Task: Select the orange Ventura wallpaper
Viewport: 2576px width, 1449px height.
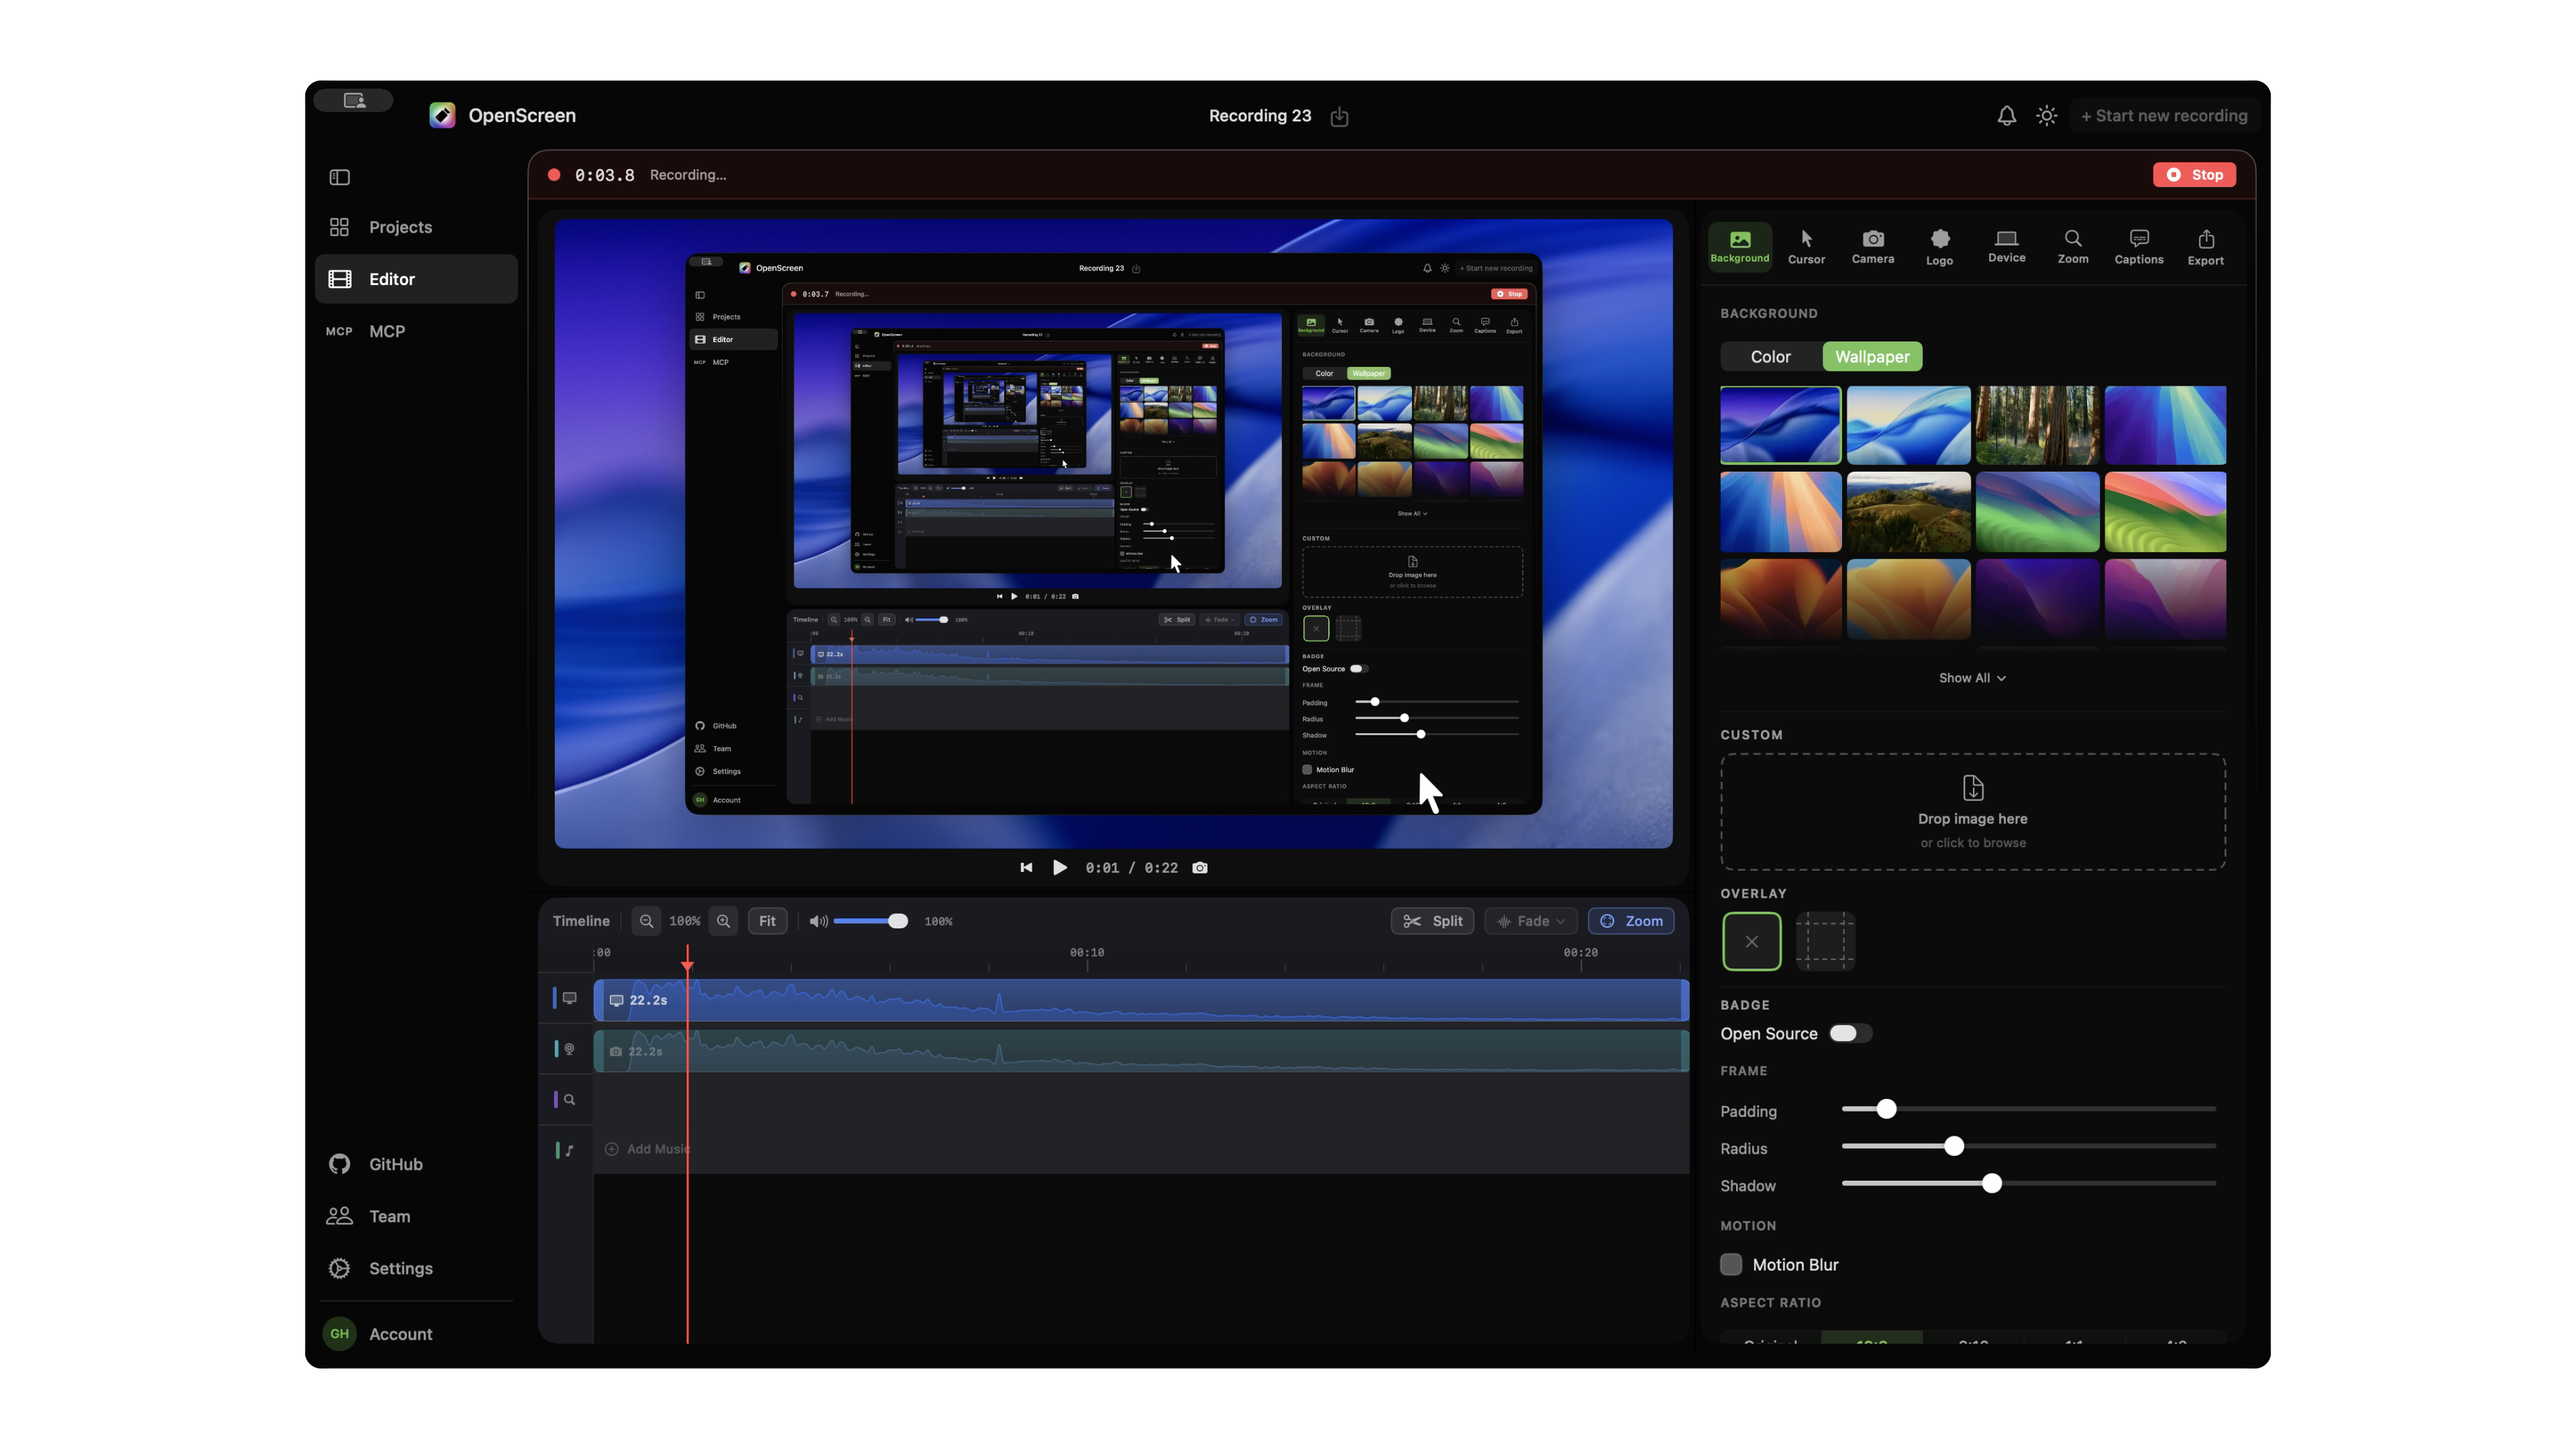Action: [x=1780, y=599]
